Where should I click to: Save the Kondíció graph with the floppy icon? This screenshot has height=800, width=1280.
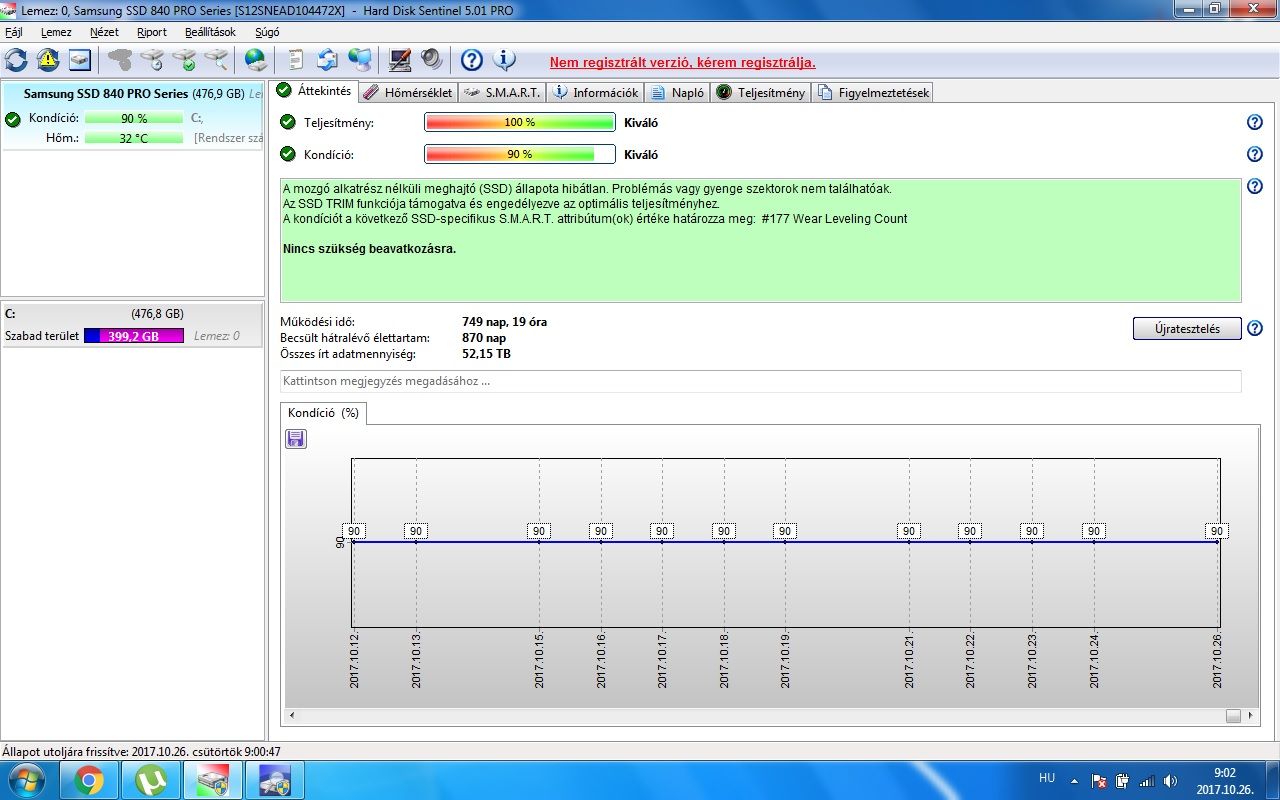pos(296,438)
